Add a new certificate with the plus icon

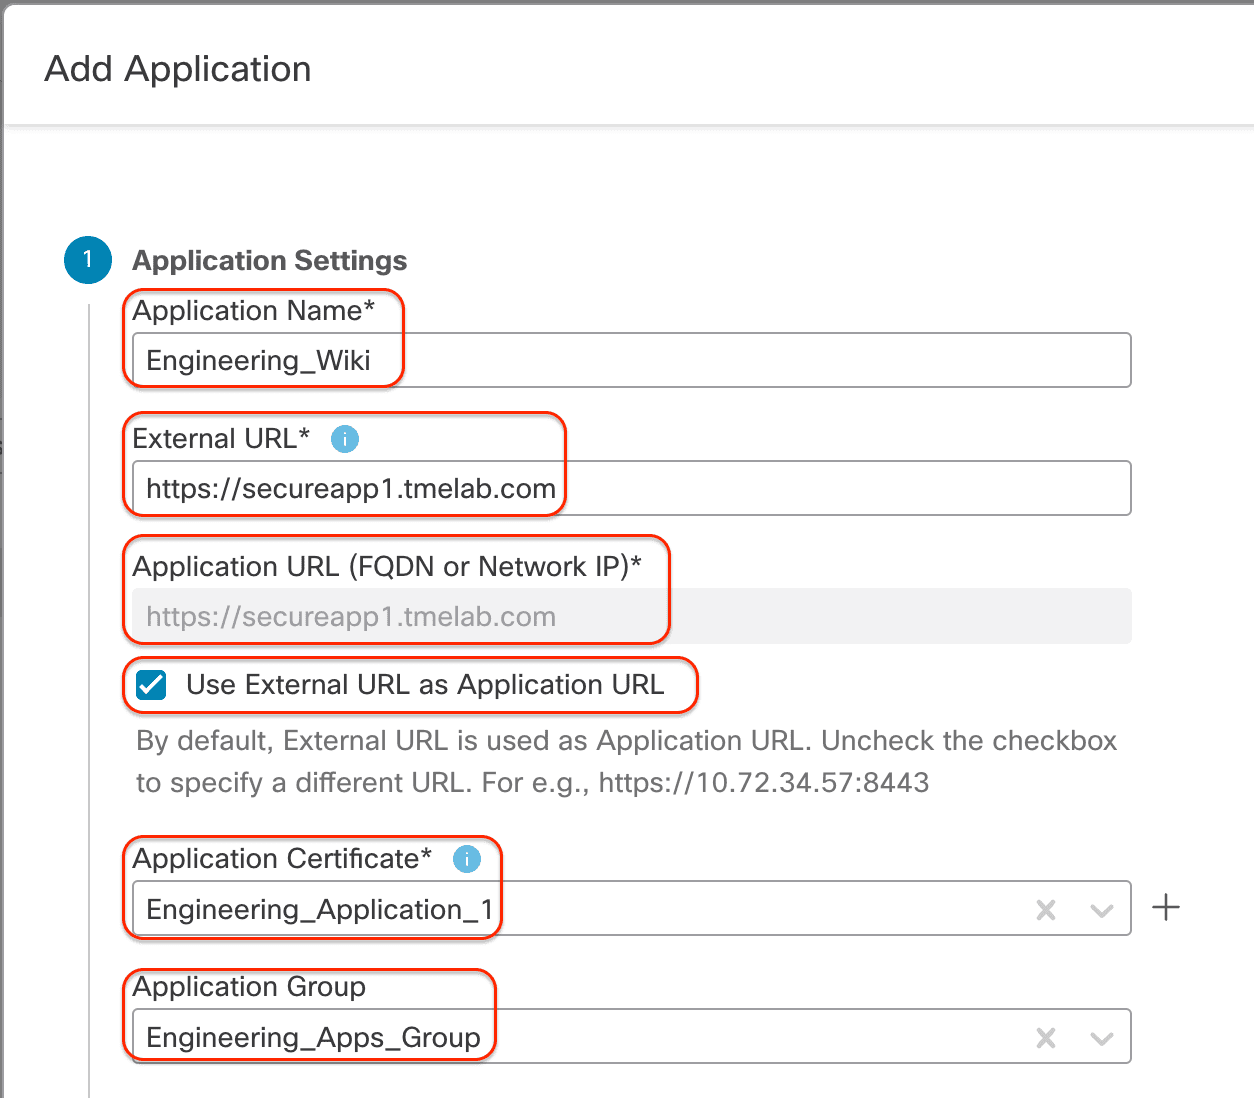(x=1166, y=908)
